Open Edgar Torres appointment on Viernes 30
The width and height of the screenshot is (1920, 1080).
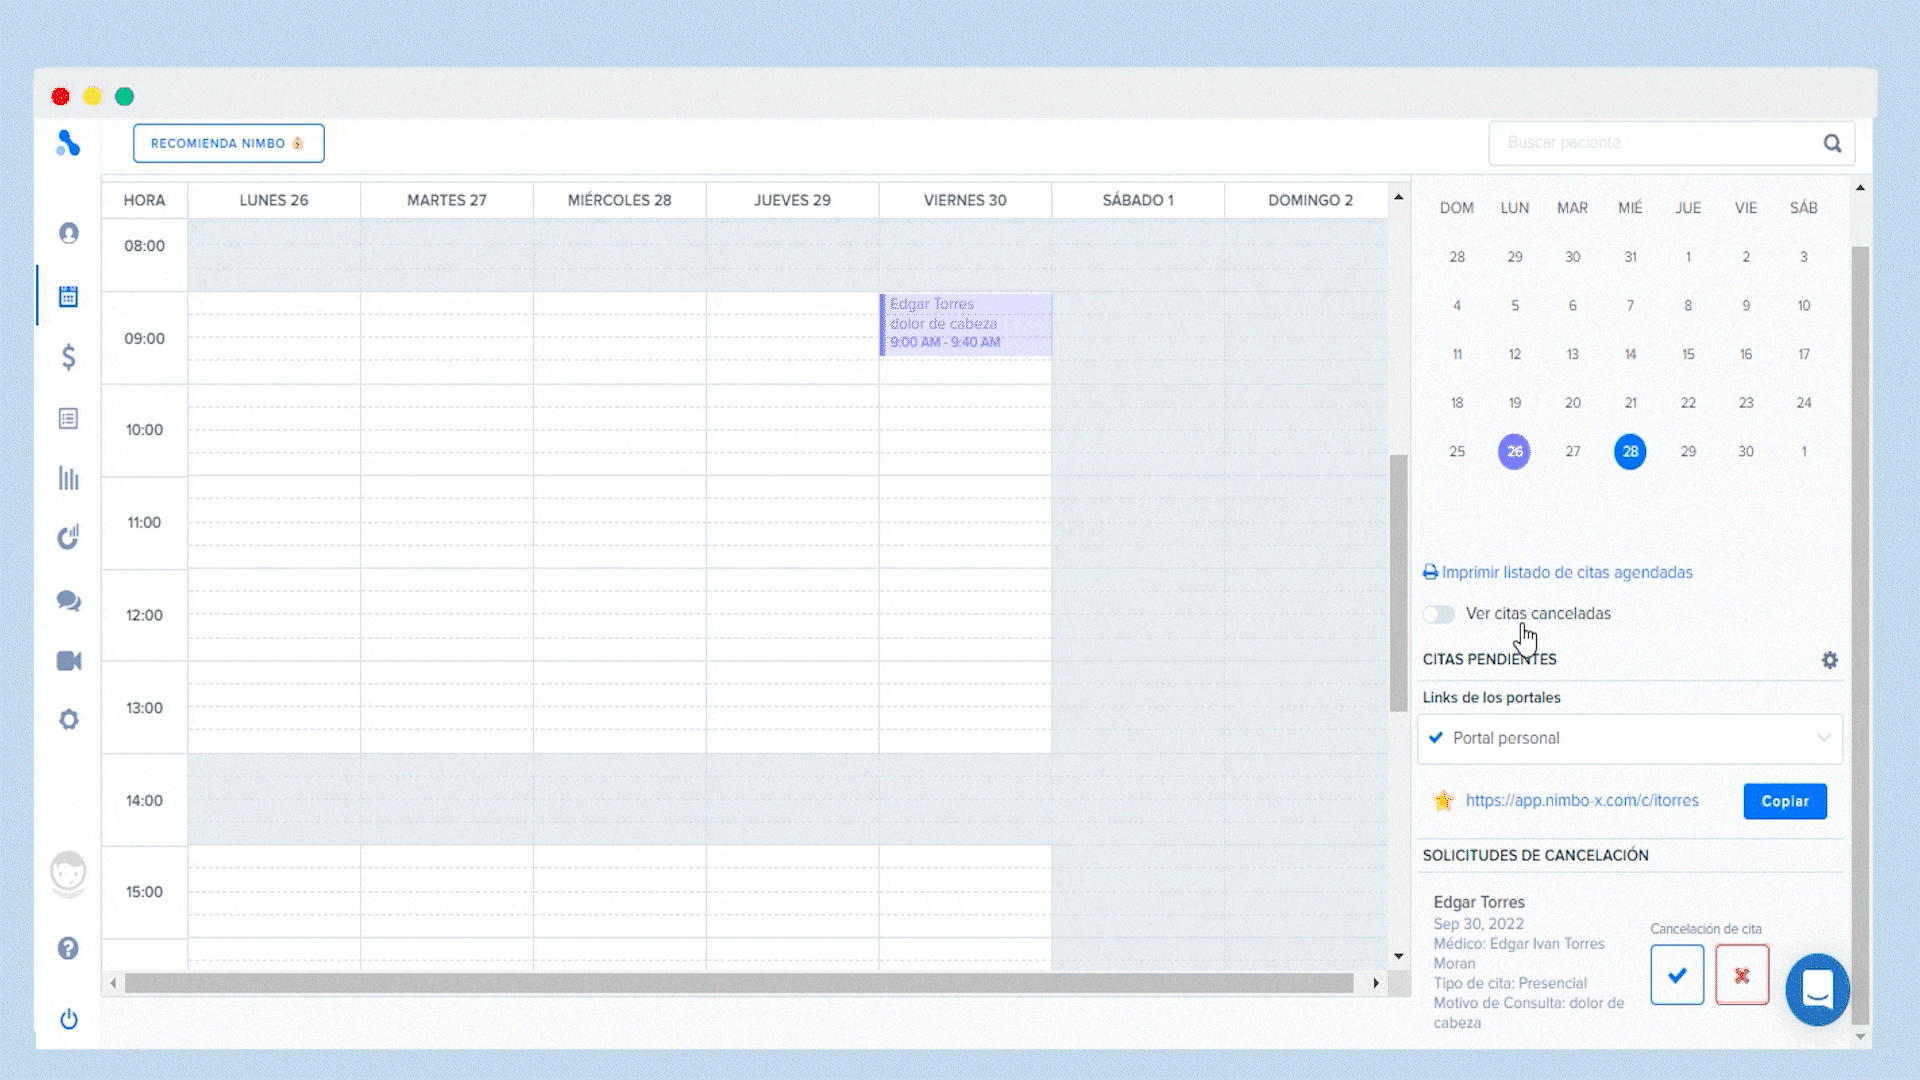pyautogui.click(x=965, y=324)
